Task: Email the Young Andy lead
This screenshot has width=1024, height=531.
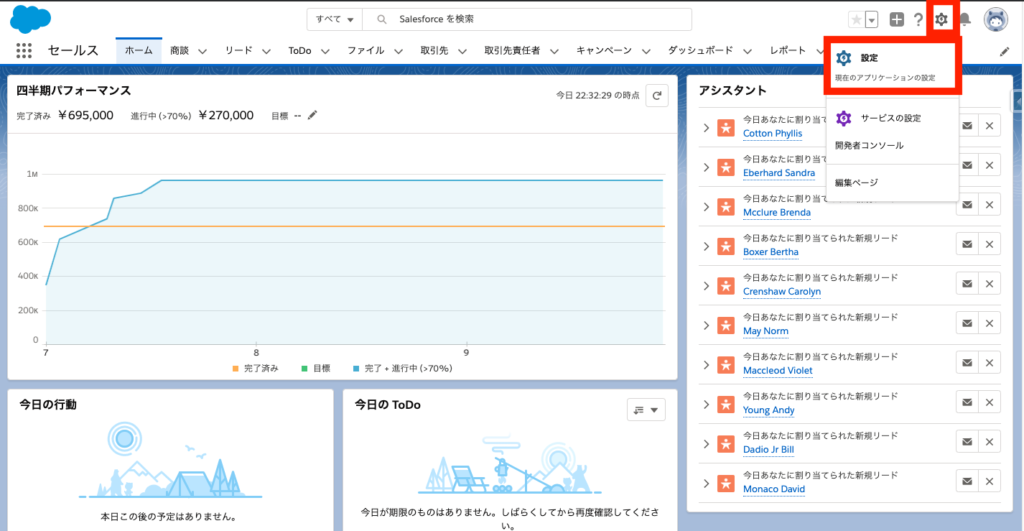Action: point(967,402)
